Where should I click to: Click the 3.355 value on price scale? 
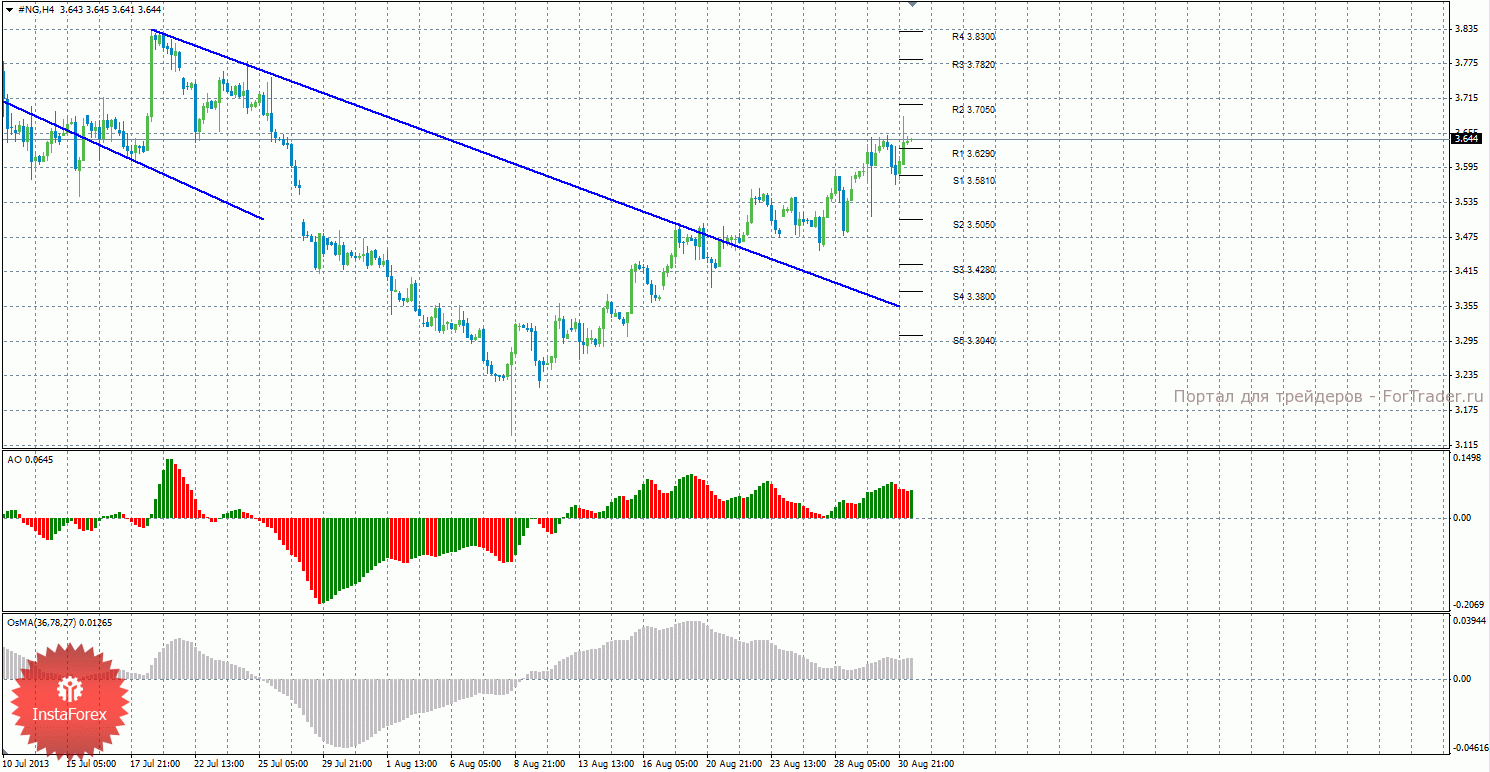tap(1467, 306)
